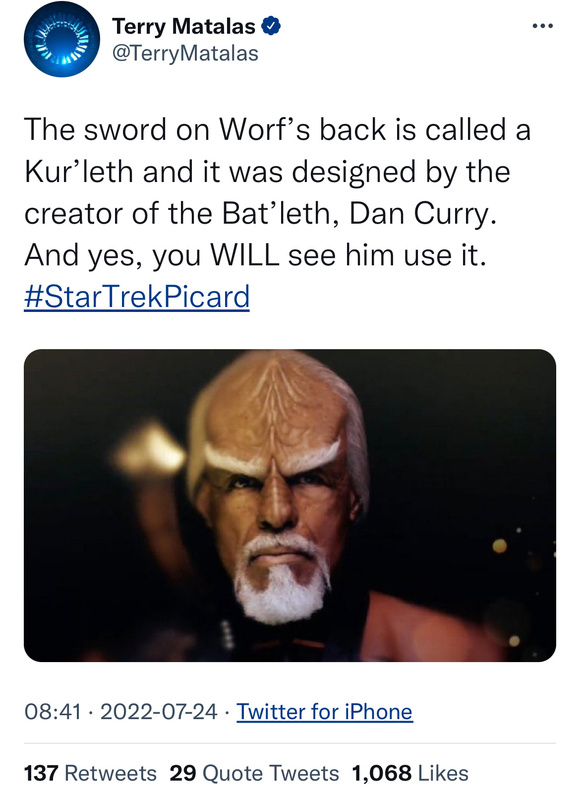Click the word WILL in the tweet text
This screenshot has height=797, width=580.
[245, 255]
